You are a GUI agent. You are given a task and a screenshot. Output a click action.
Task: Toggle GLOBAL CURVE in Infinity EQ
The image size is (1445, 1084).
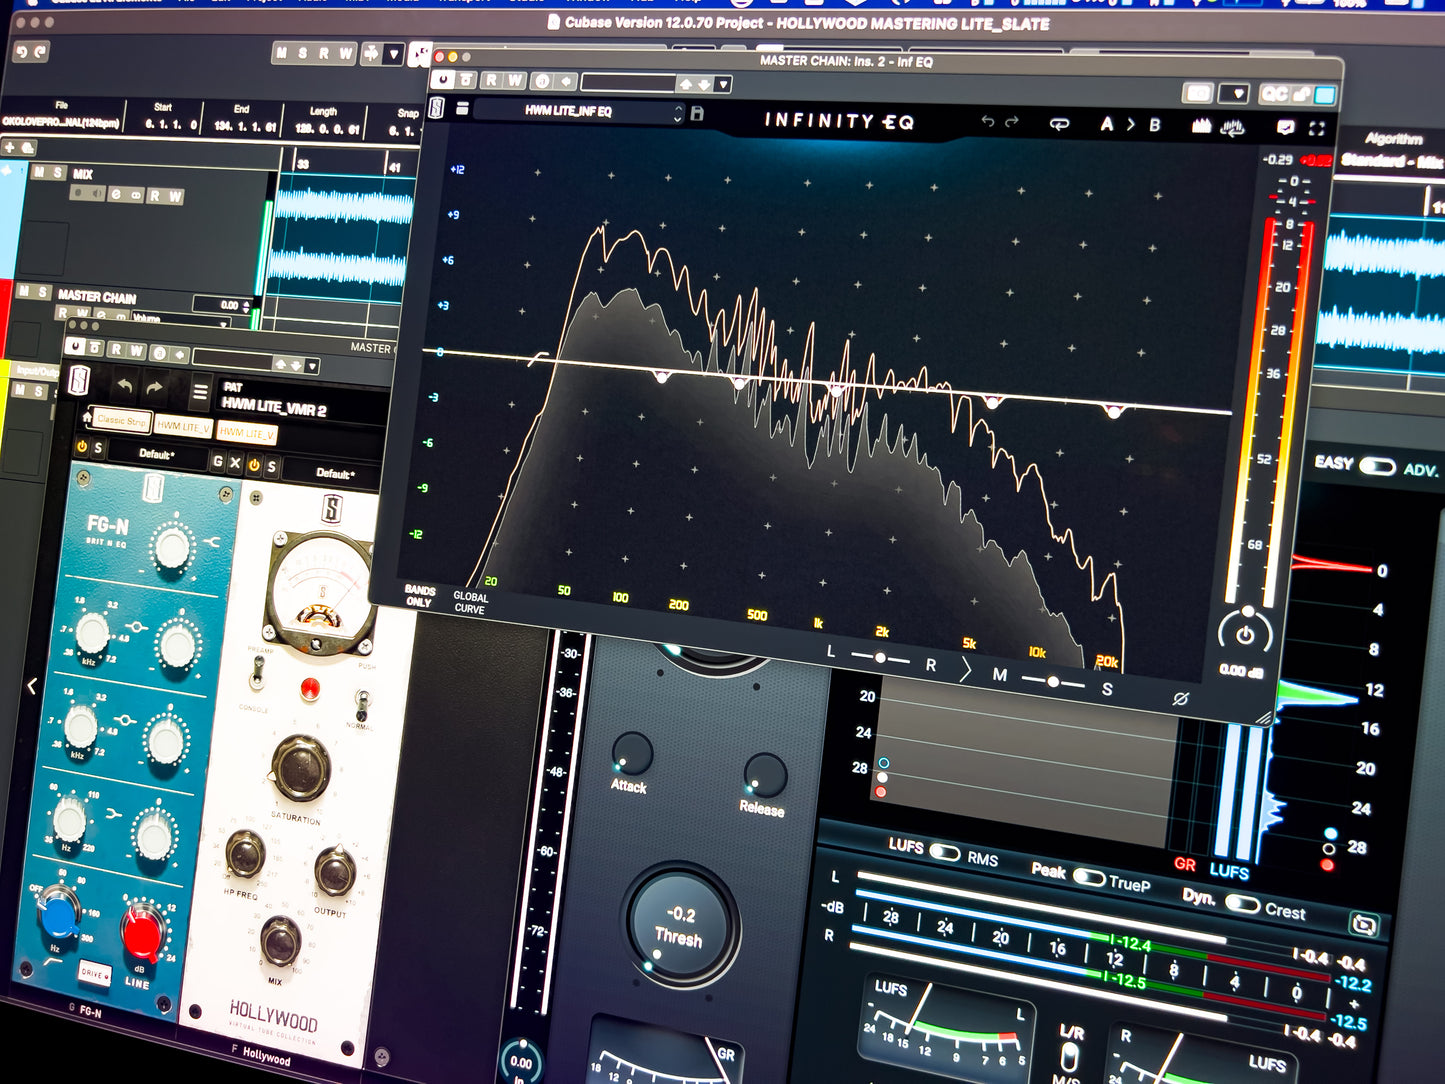click(470, 602)
